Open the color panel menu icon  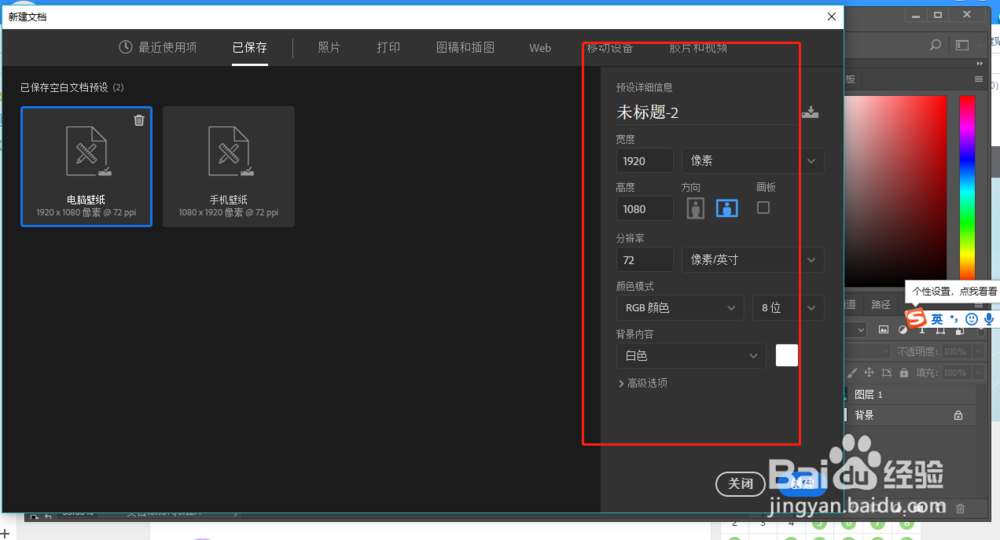pyautogui.click(x=979, y=79)
